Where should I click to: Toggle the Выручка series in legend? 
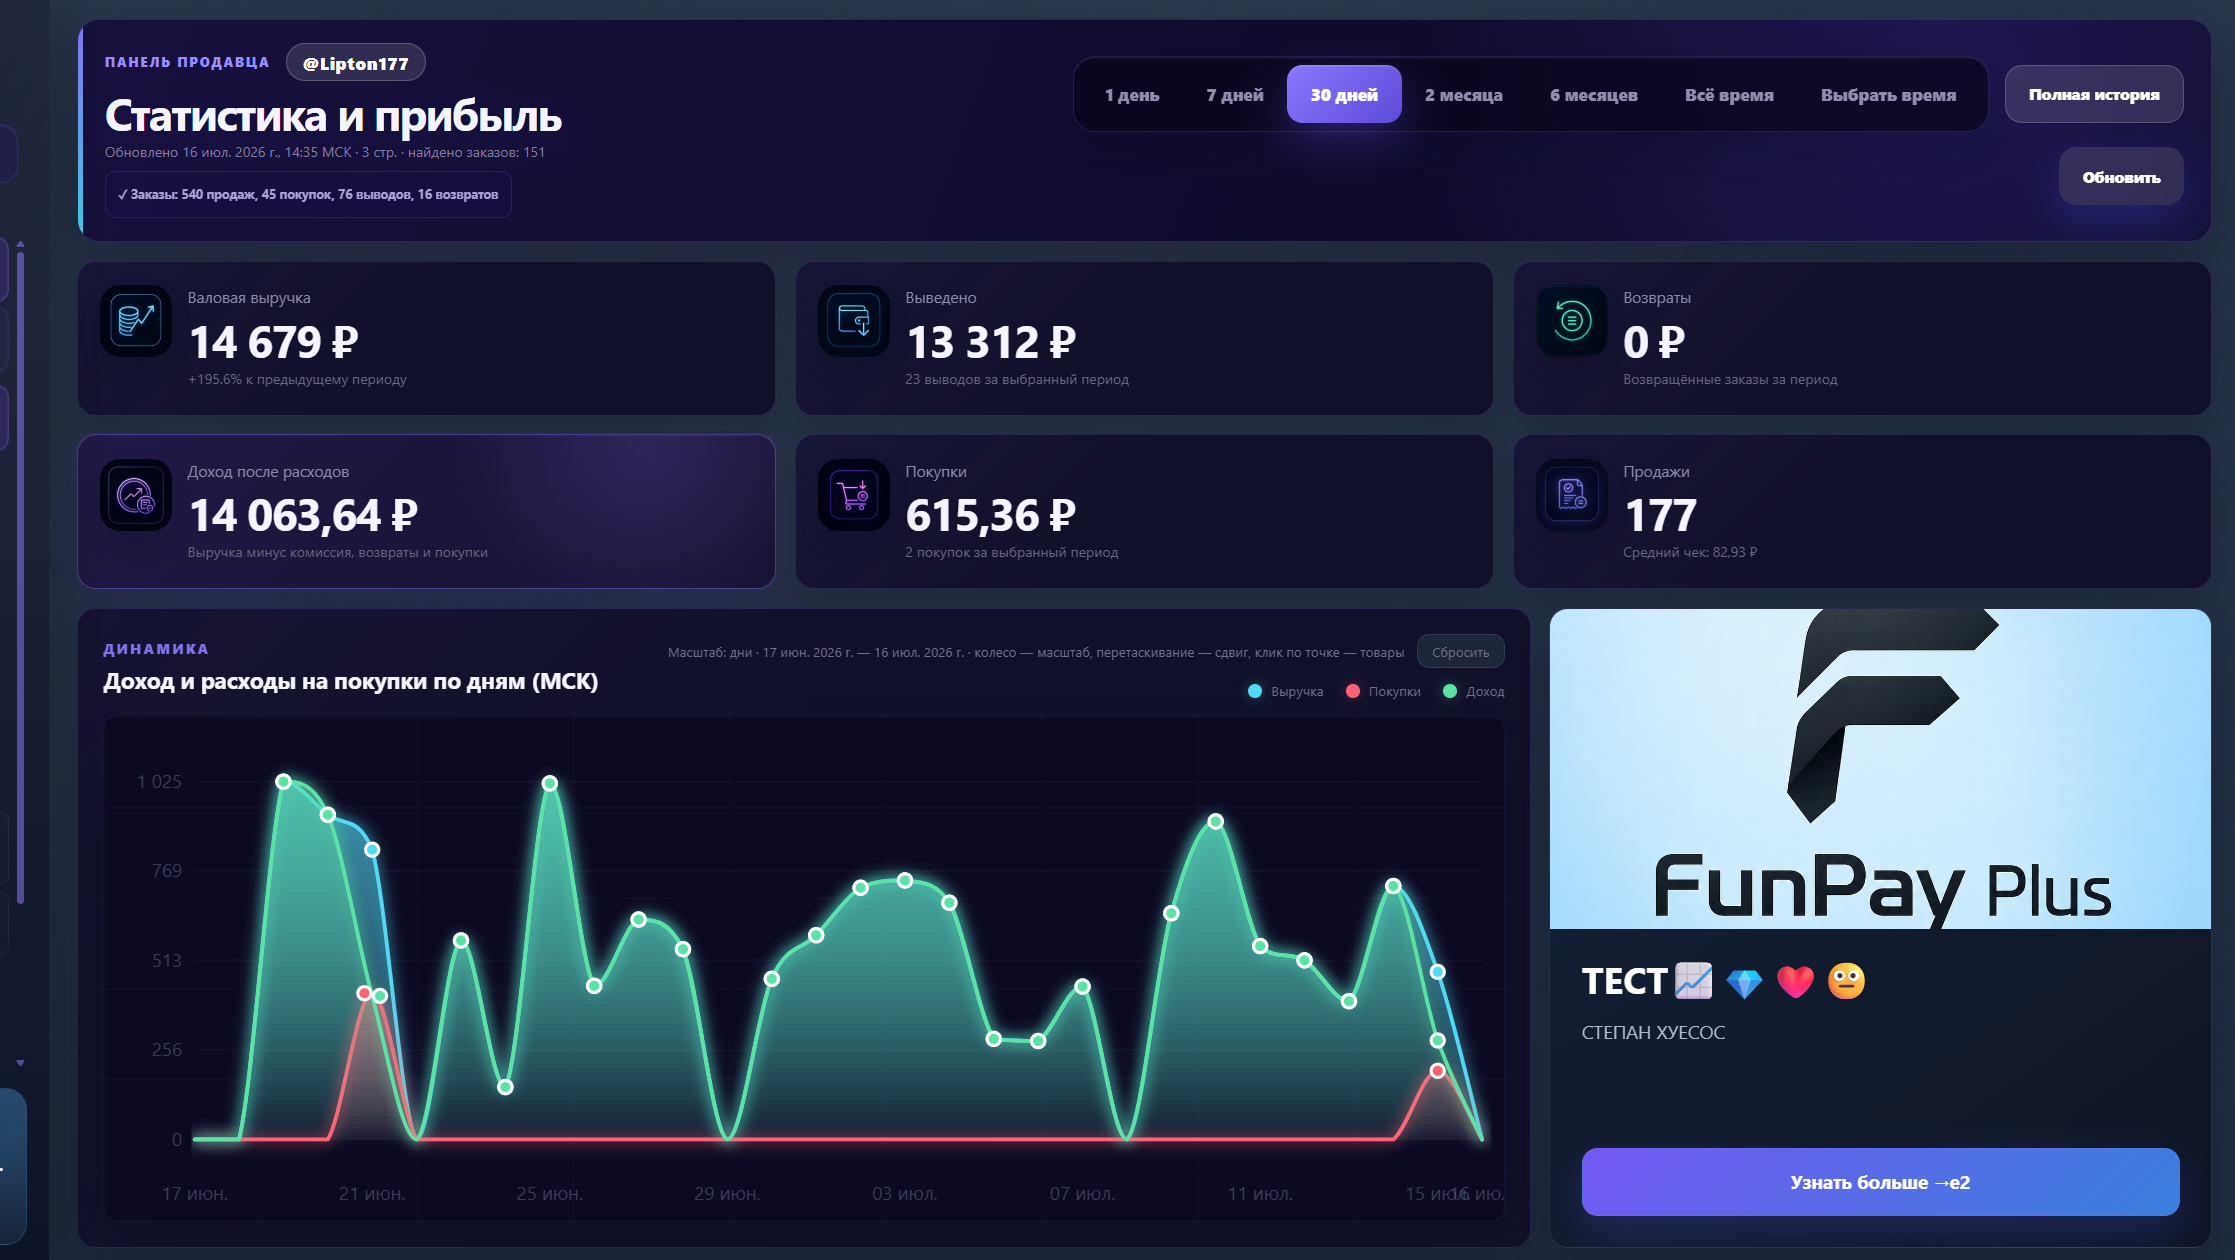tap(1286, 691)
